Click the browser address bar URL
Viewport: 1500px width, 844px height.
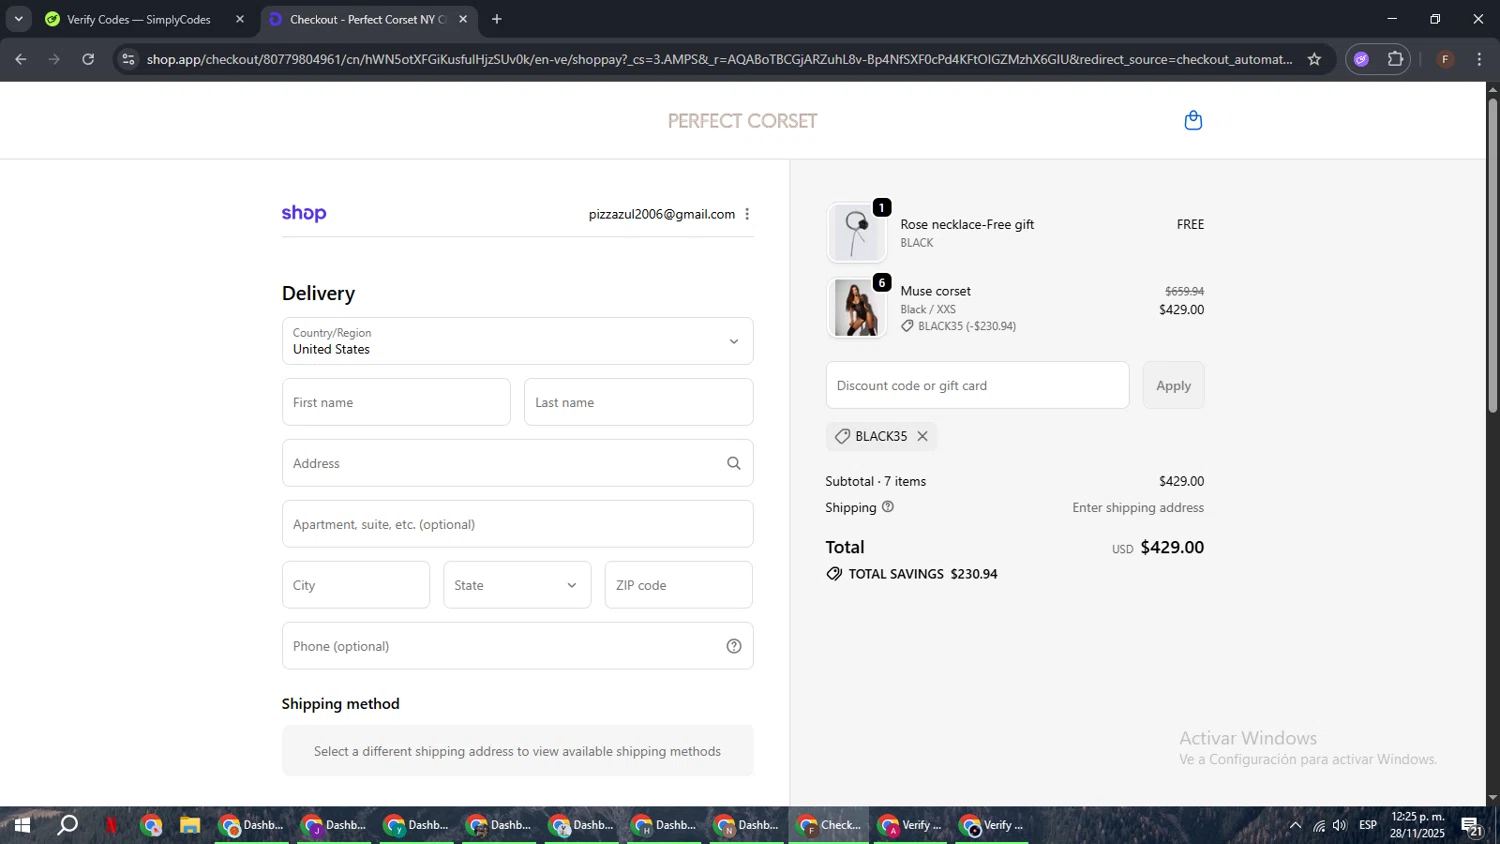[x=719, y=59]
